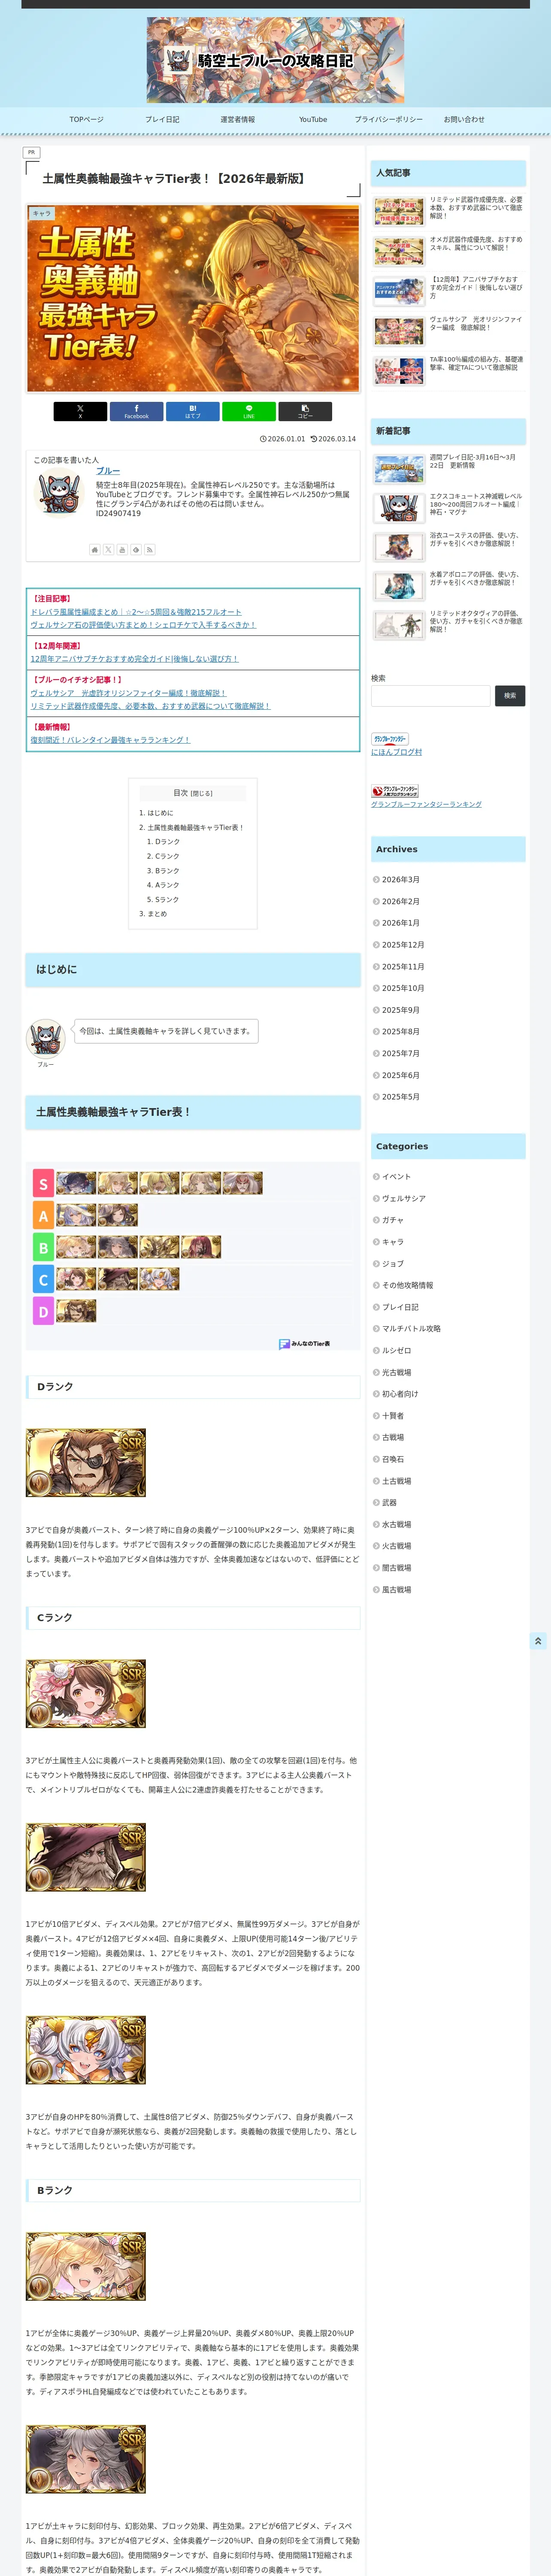Click the にほんブログ村 banner badge
Viewport: 551px width, 2576px height.
pos(390,739)
